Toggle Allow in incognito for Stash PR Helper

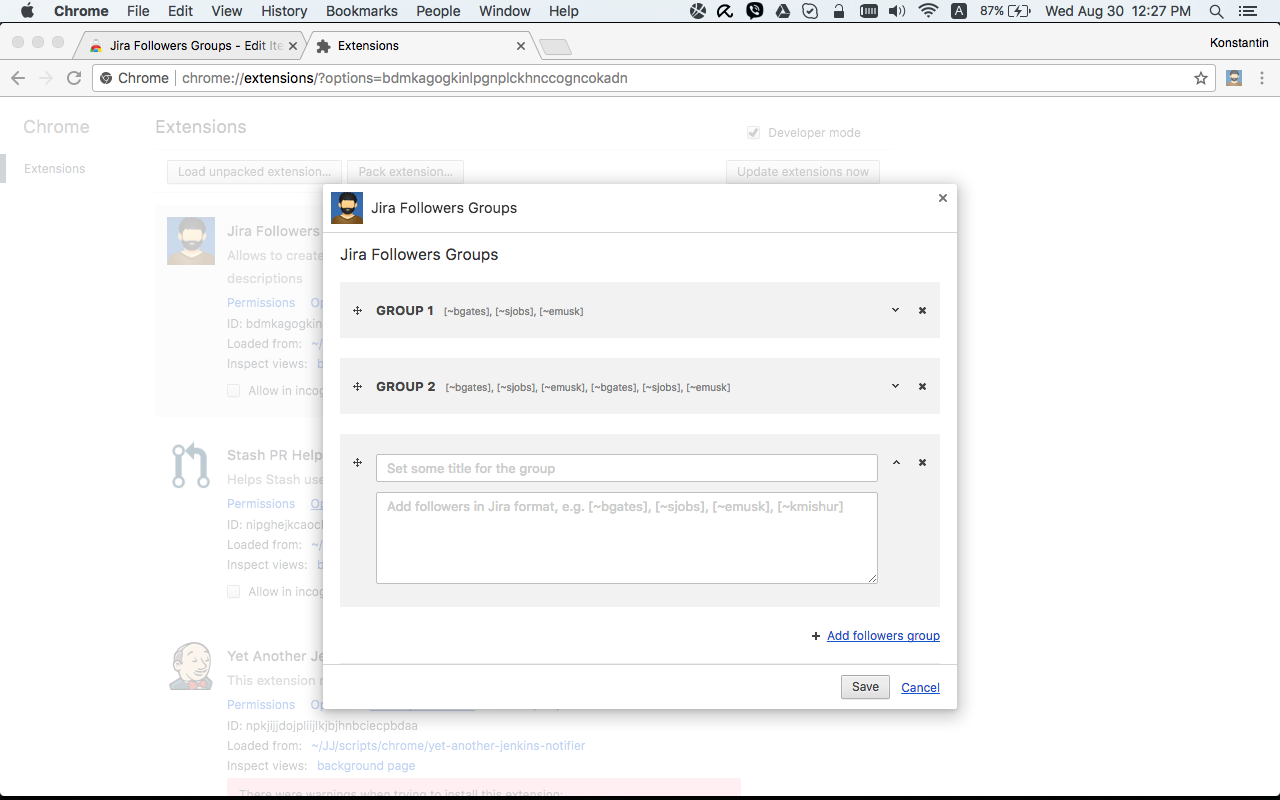(233, 592)
